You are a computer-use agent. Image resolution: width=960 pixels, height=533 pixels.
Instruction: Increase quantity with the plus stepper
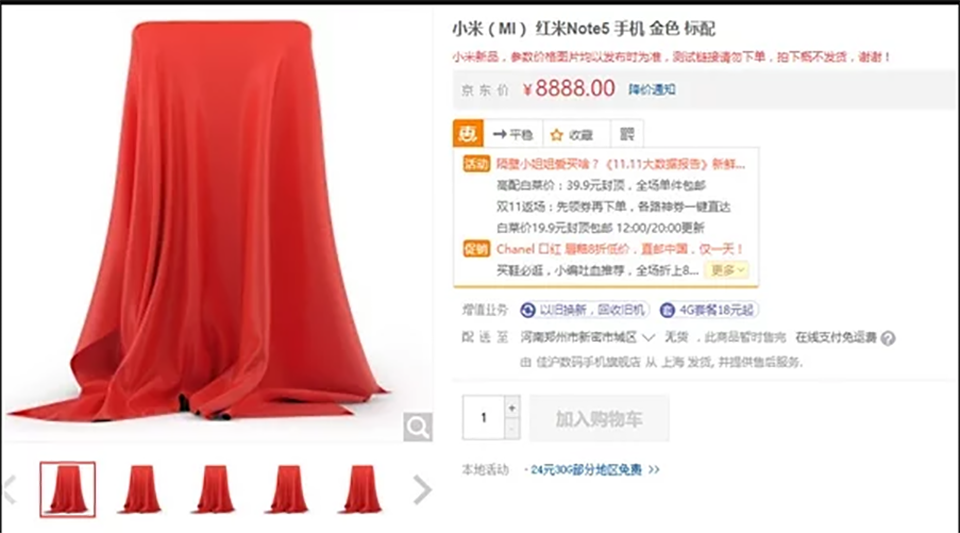[512, 408]
